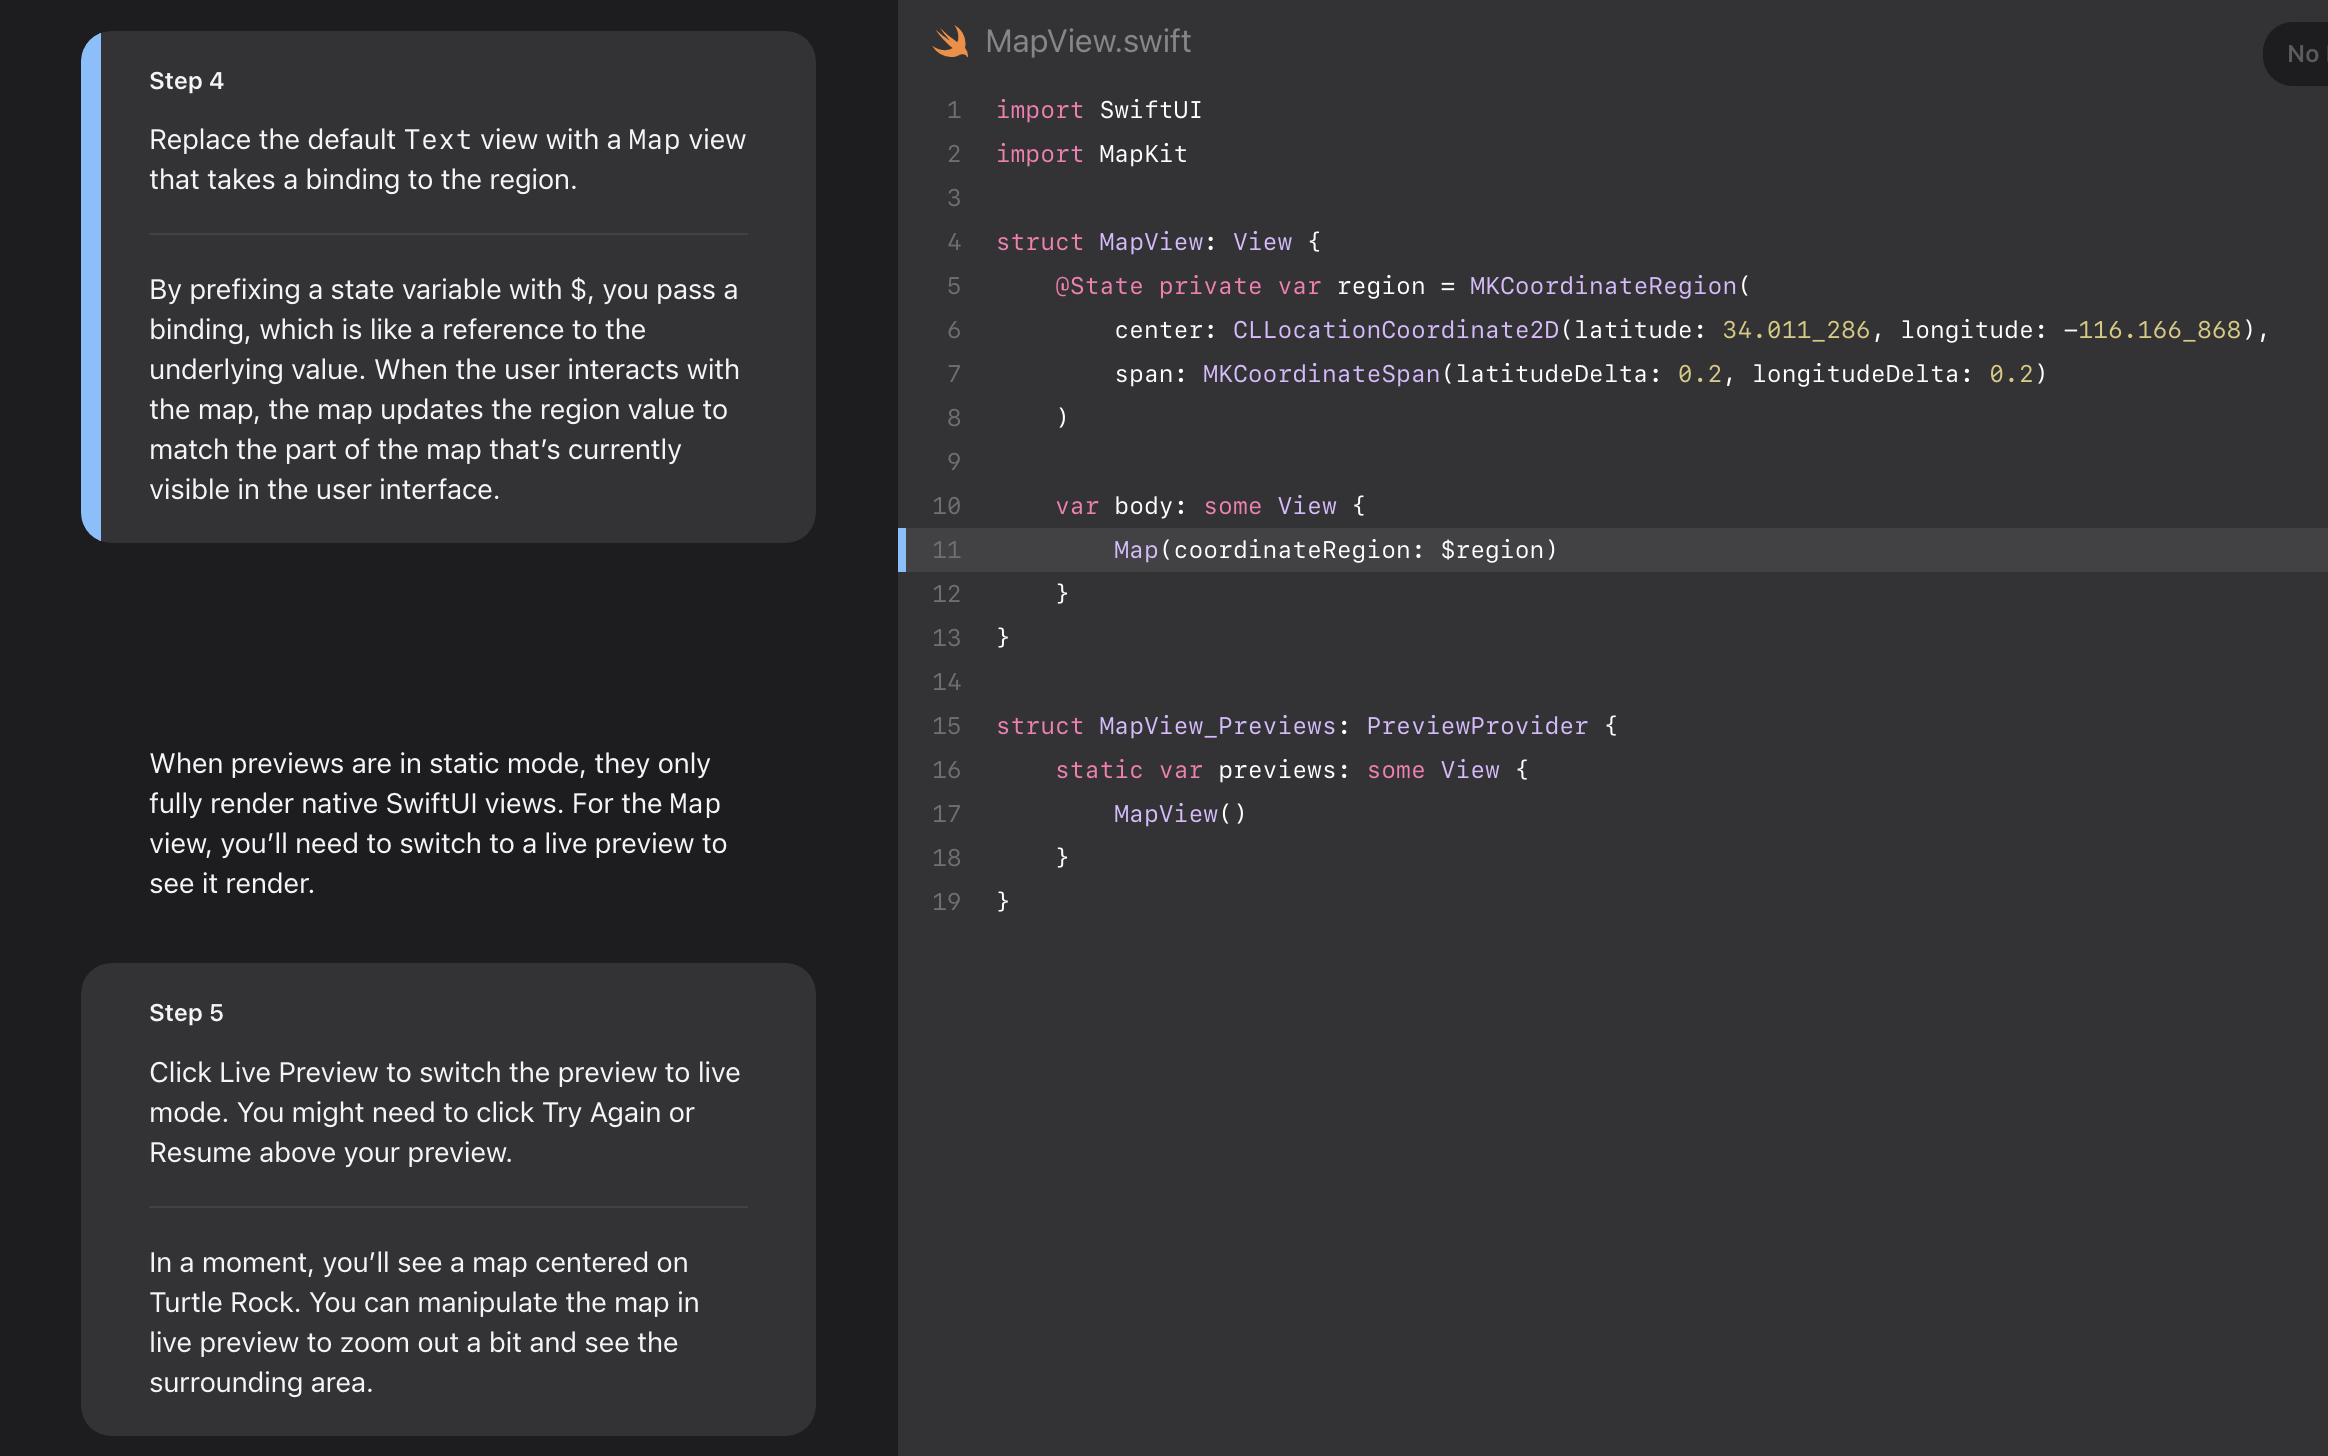2328x1456 pixels.
Task: Click line number 11 in the gutter
Action: [946, 550]
